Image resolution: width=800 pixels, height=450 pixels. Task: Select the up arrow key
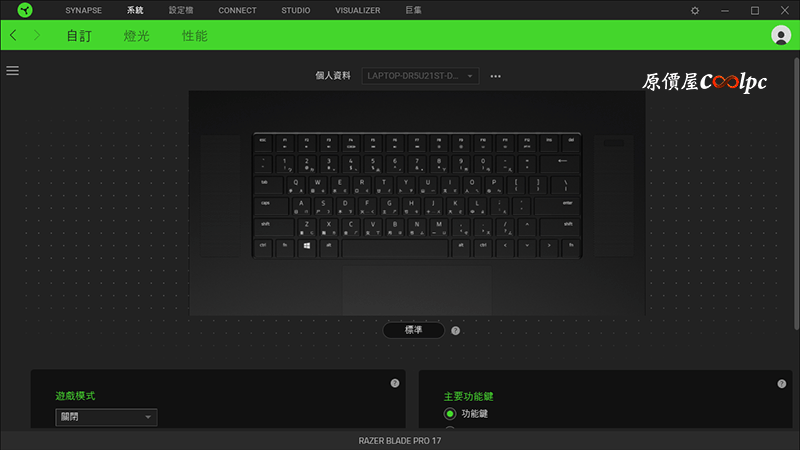[527, 226]
